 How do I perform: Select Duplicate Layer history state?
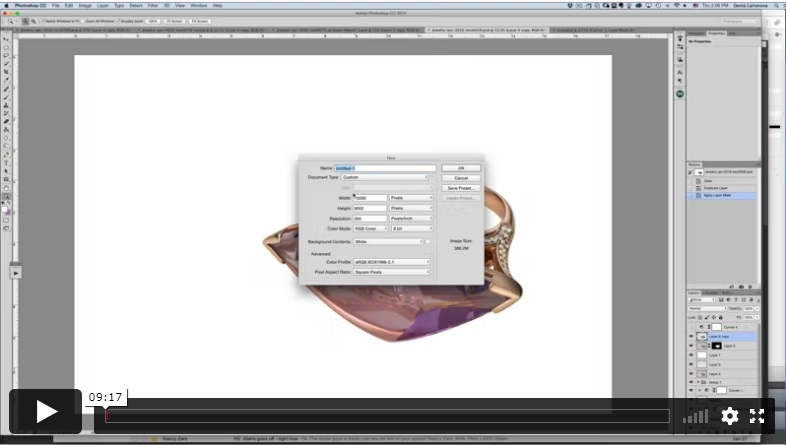(x=722, y=188)
